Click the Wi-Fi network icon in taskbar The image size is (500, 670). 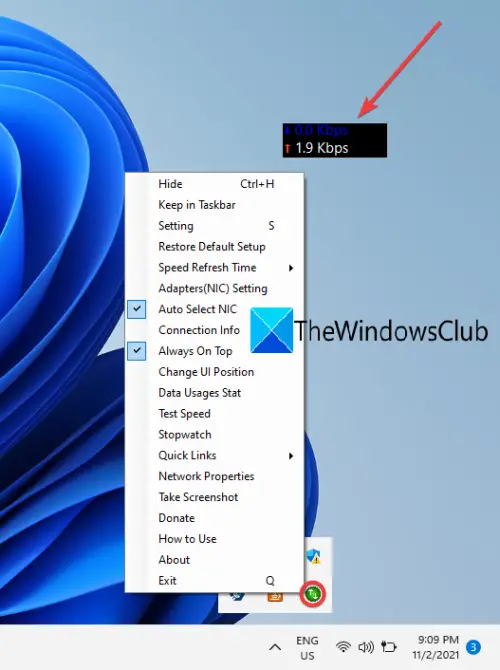click(x=343, y=647)
